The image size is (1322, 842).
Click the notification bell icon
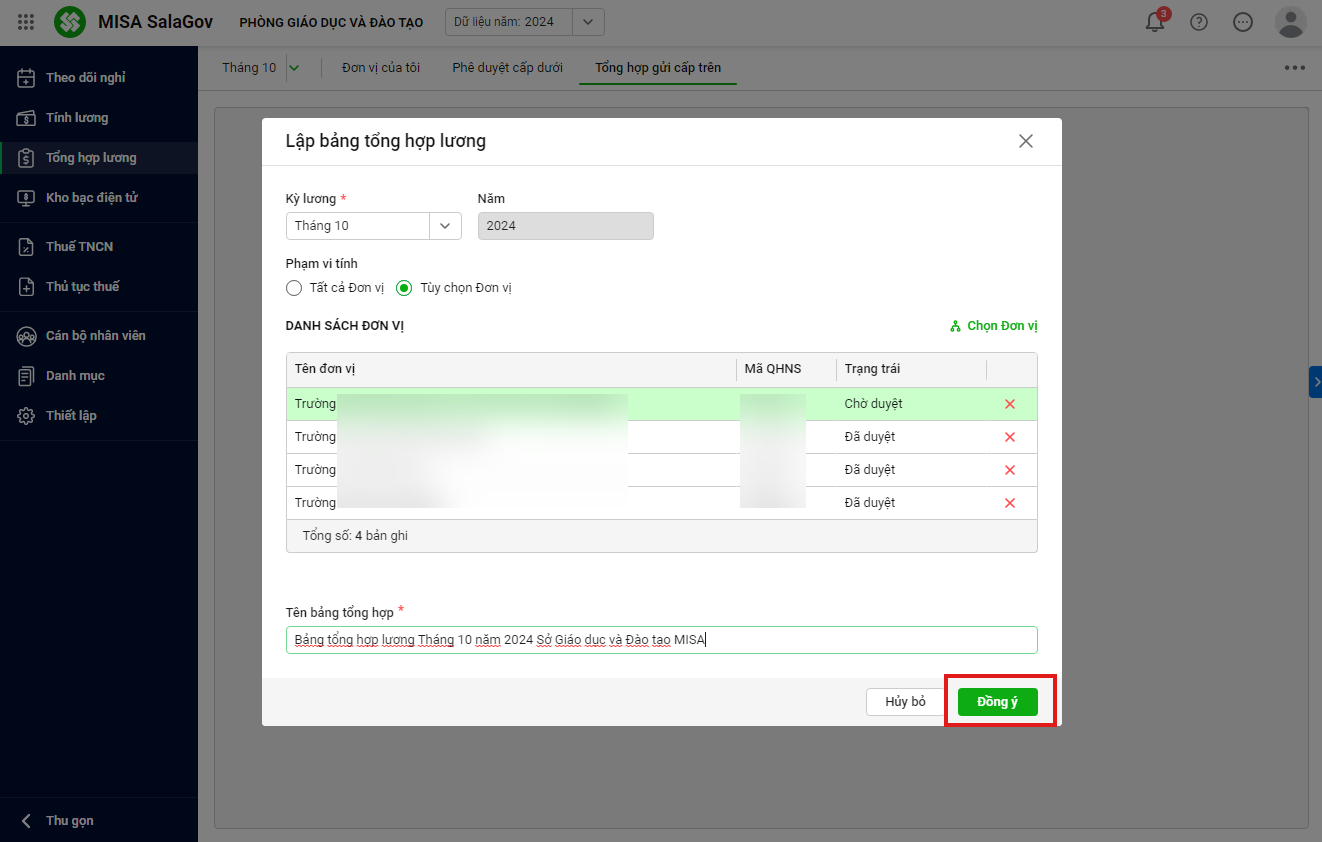(1155, 22)
